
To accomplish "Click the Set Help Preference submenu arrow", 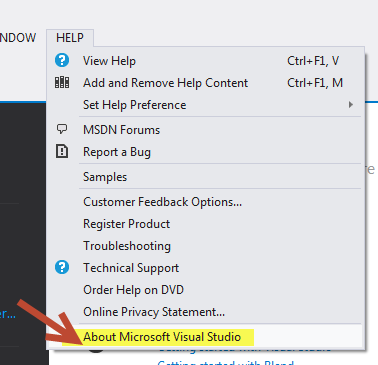I will click(351, 105).
